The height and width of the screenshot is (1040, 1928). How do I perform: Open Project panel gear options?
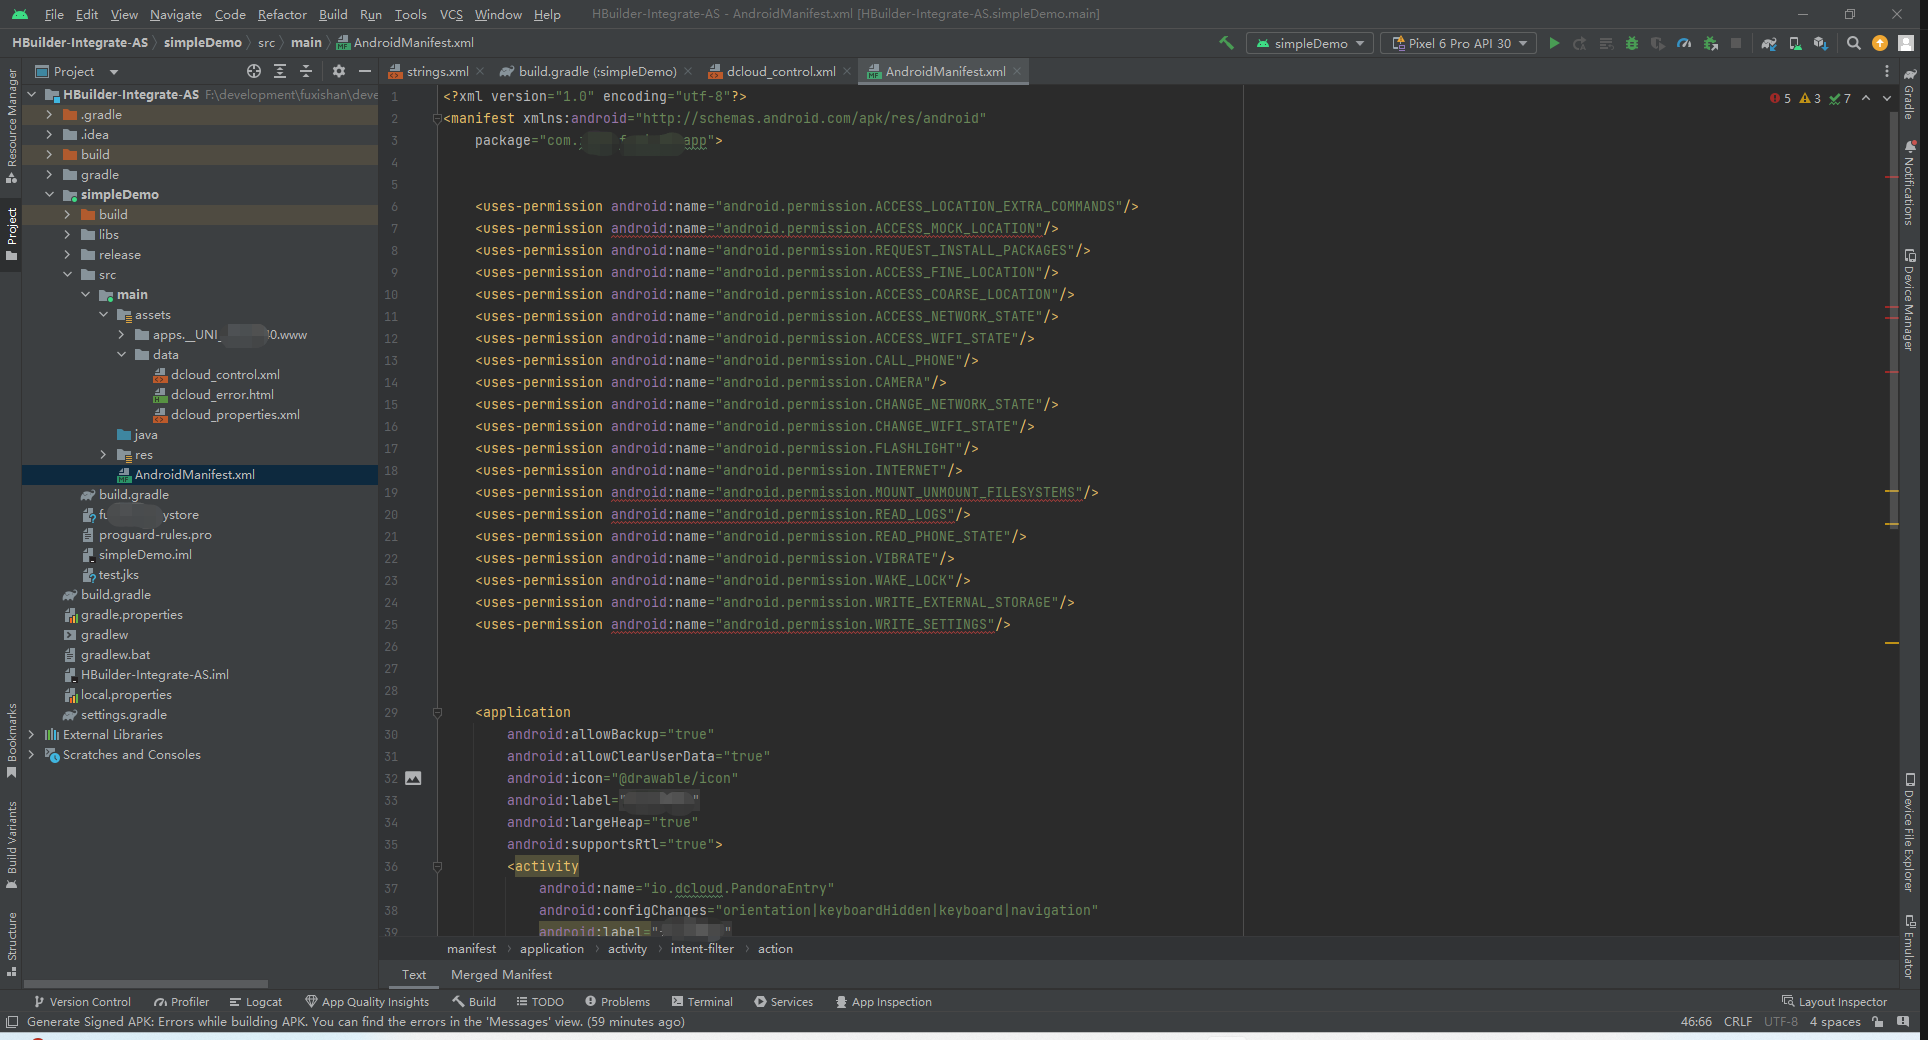(x=339, y=71)
